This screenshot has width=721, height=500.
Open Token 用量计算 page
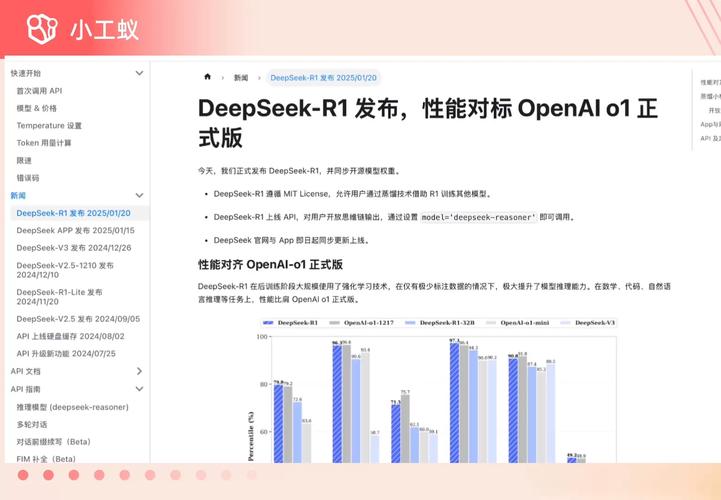(x=44, y=143)
